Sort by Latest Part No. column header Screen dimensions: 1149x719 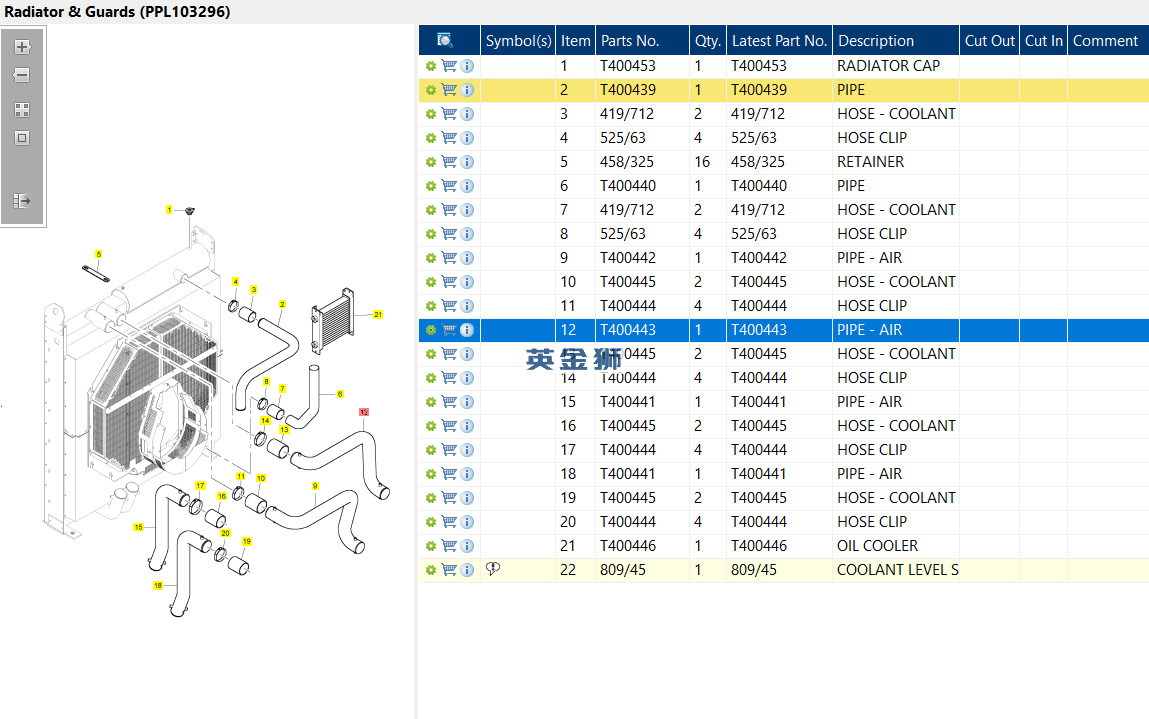pos(779,40)
